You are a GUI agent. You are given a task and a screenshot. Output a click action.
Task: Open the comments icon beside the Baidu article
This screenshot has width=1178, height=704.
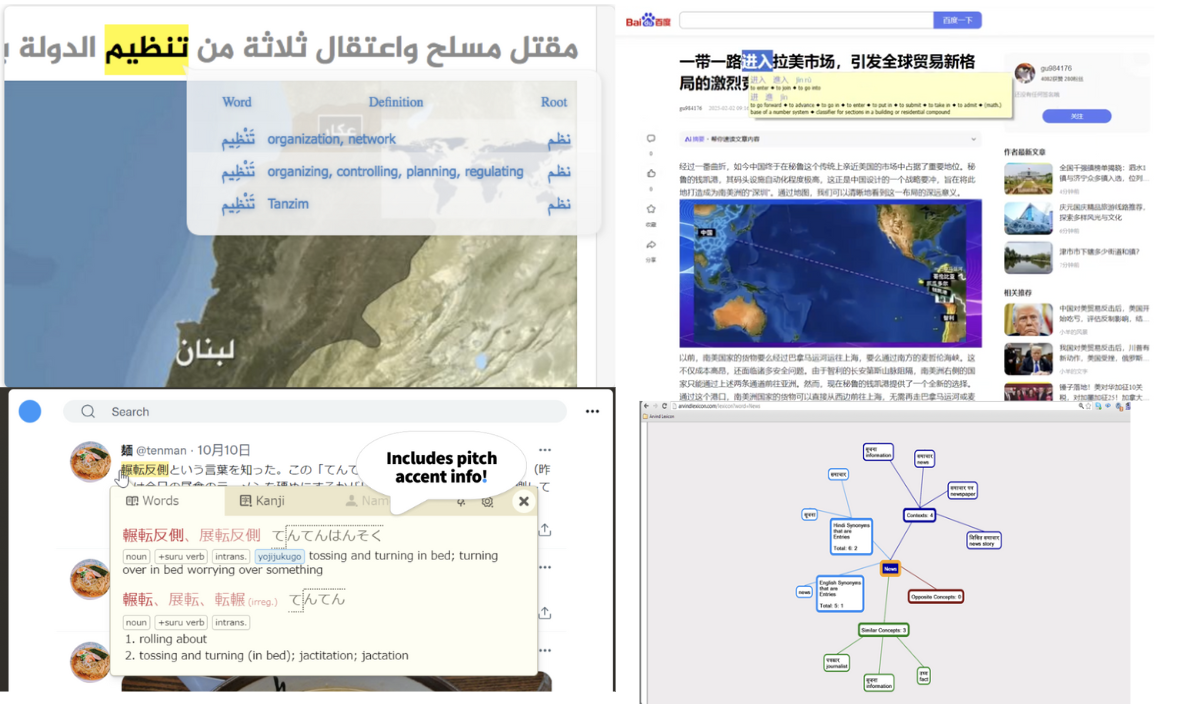coord(651,138)
